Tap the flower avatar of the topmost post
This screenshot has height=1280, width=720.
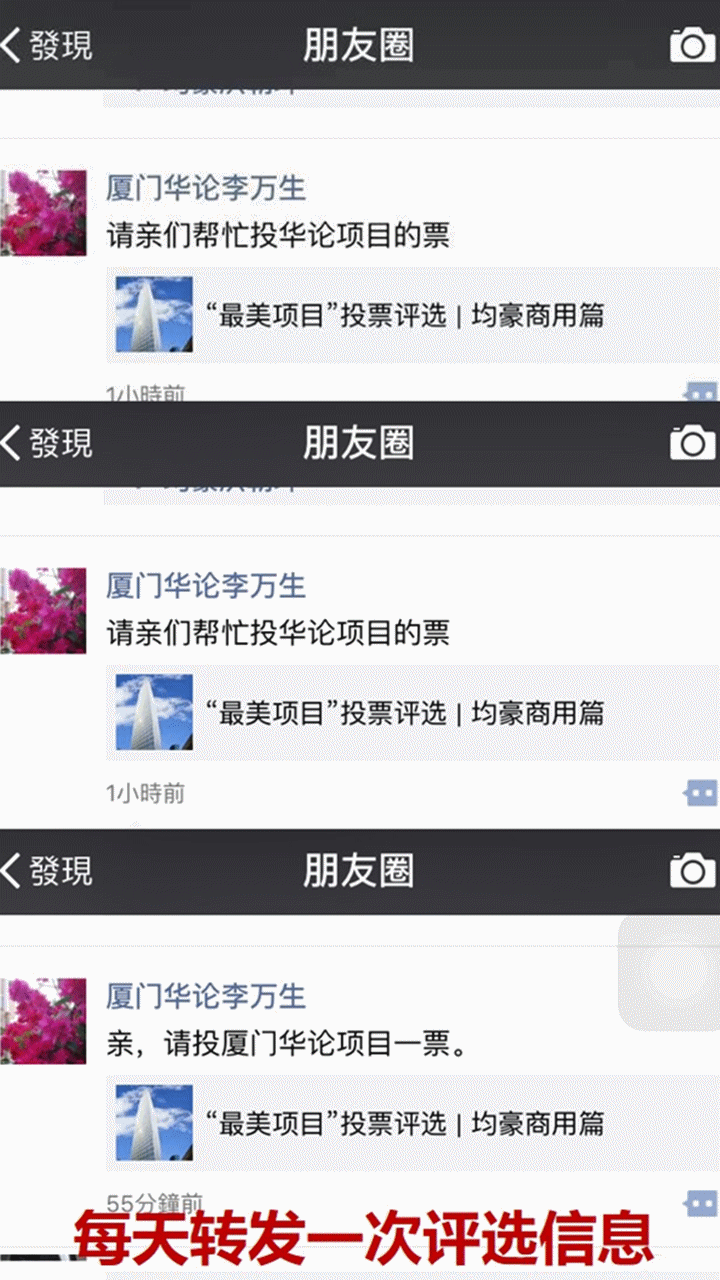pos(43,213)
